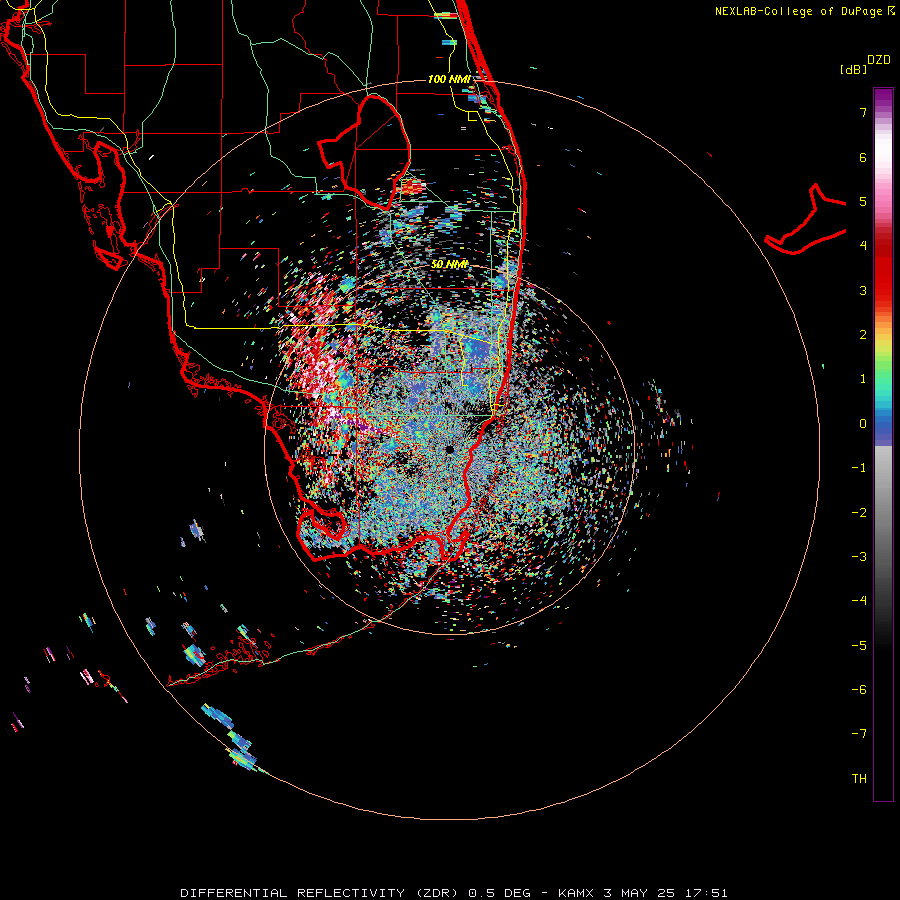Click the KAMX station ID in the caption

[x=578, y=893]
